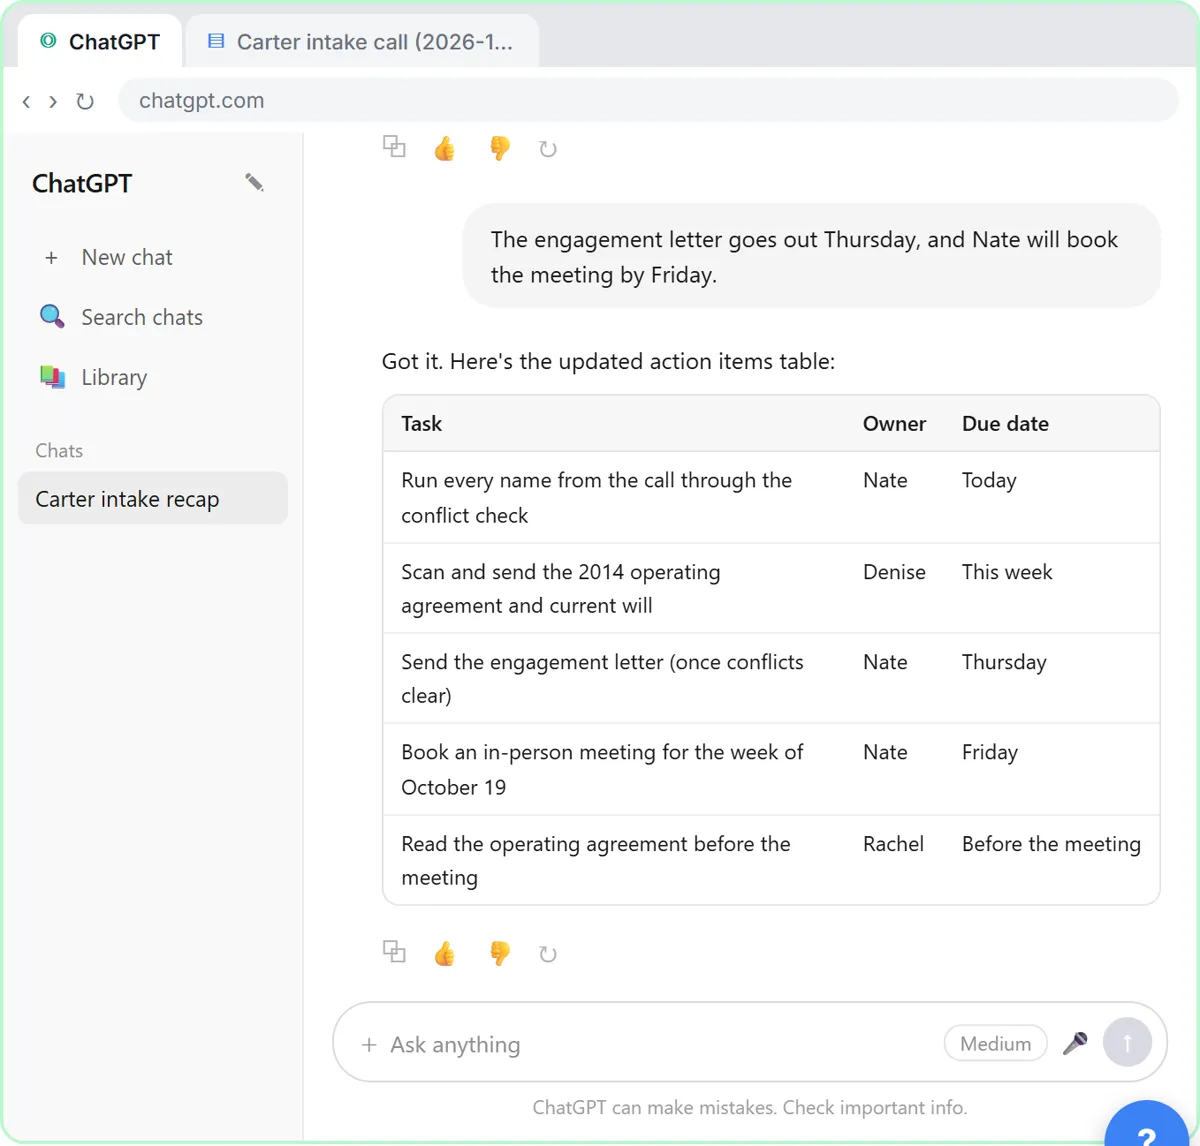Image resolution: width=1200 pixels, height=1146 pixels.
Task: Select the ChatGPT browser tab
Action: 100,42
